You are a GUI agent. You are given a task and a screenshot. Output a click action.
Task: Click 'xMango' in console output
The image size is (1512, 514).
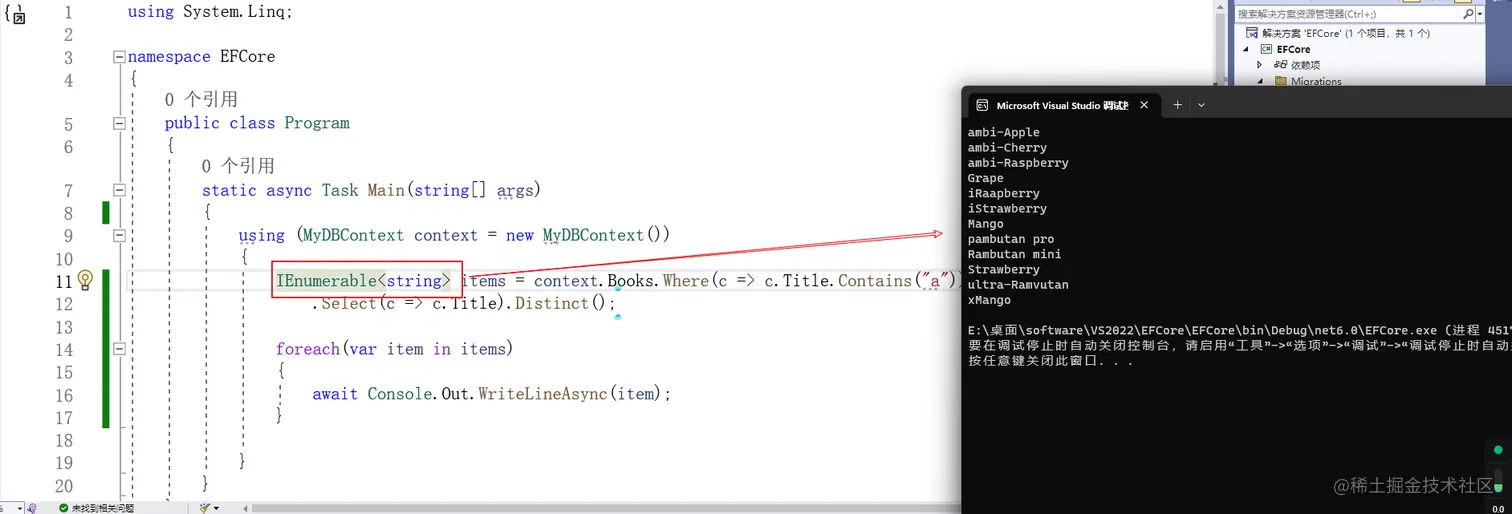tap(990, 300)
